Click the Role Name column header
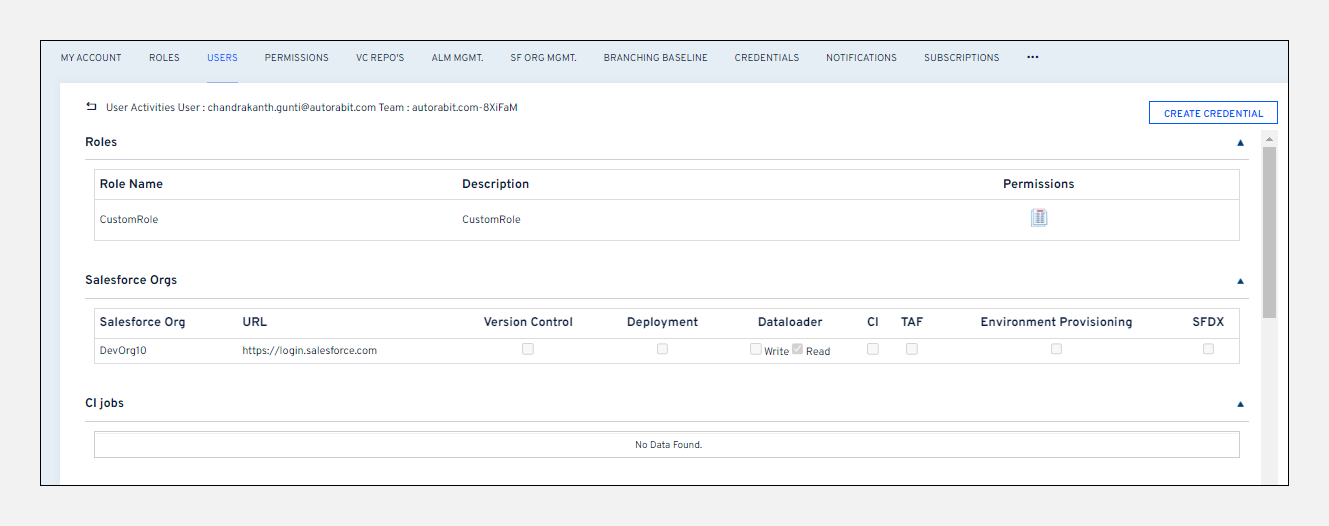This screenshot has height=526, width=1329. [131, 184]
